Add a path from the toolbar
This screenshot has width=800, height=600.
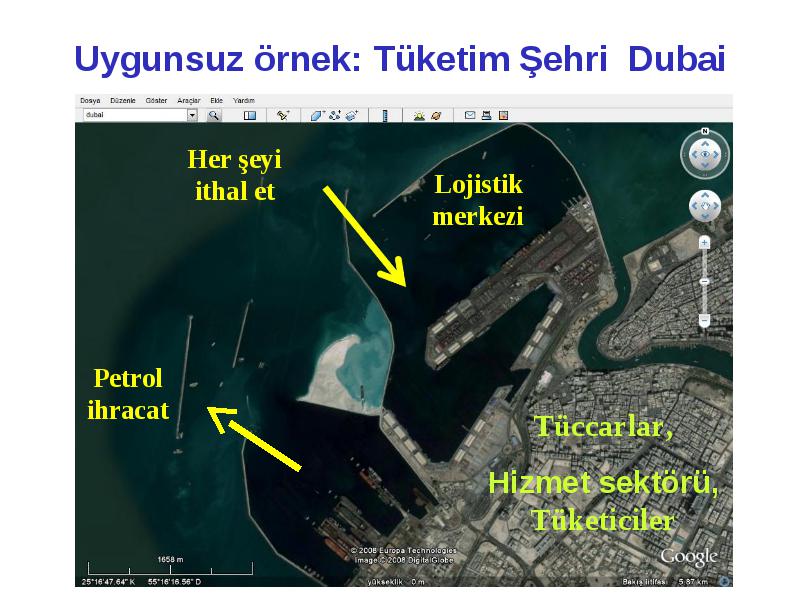point(335,115)
